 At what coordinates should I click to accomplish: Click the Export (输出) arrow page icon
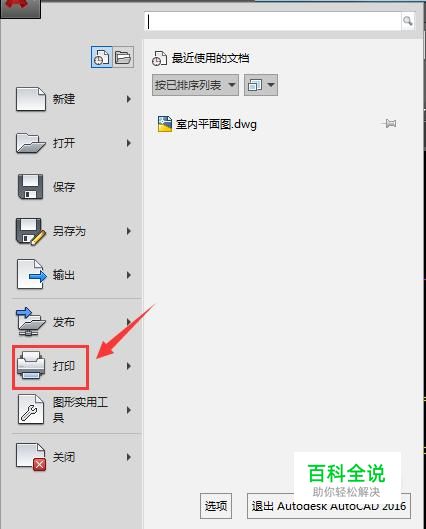pyautogui.click(x=31, y=274)
